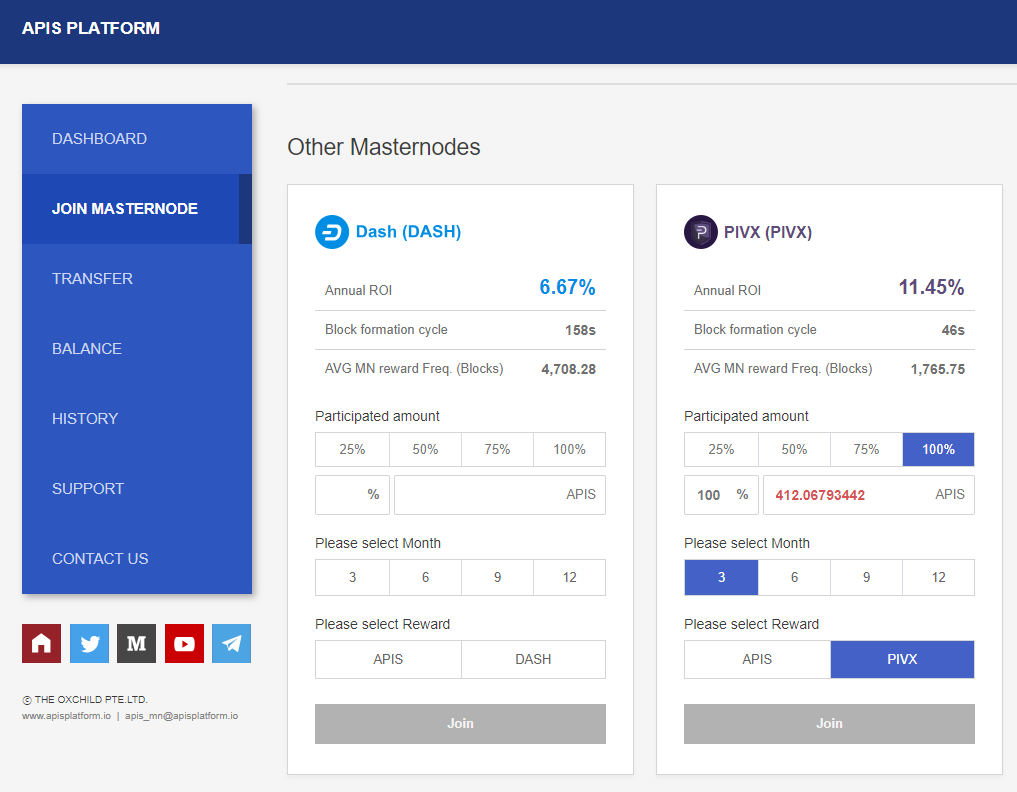Click the Dash coin logo
Image resolution: width=1017 pixels, height=792 pixels.
(332, 232)
